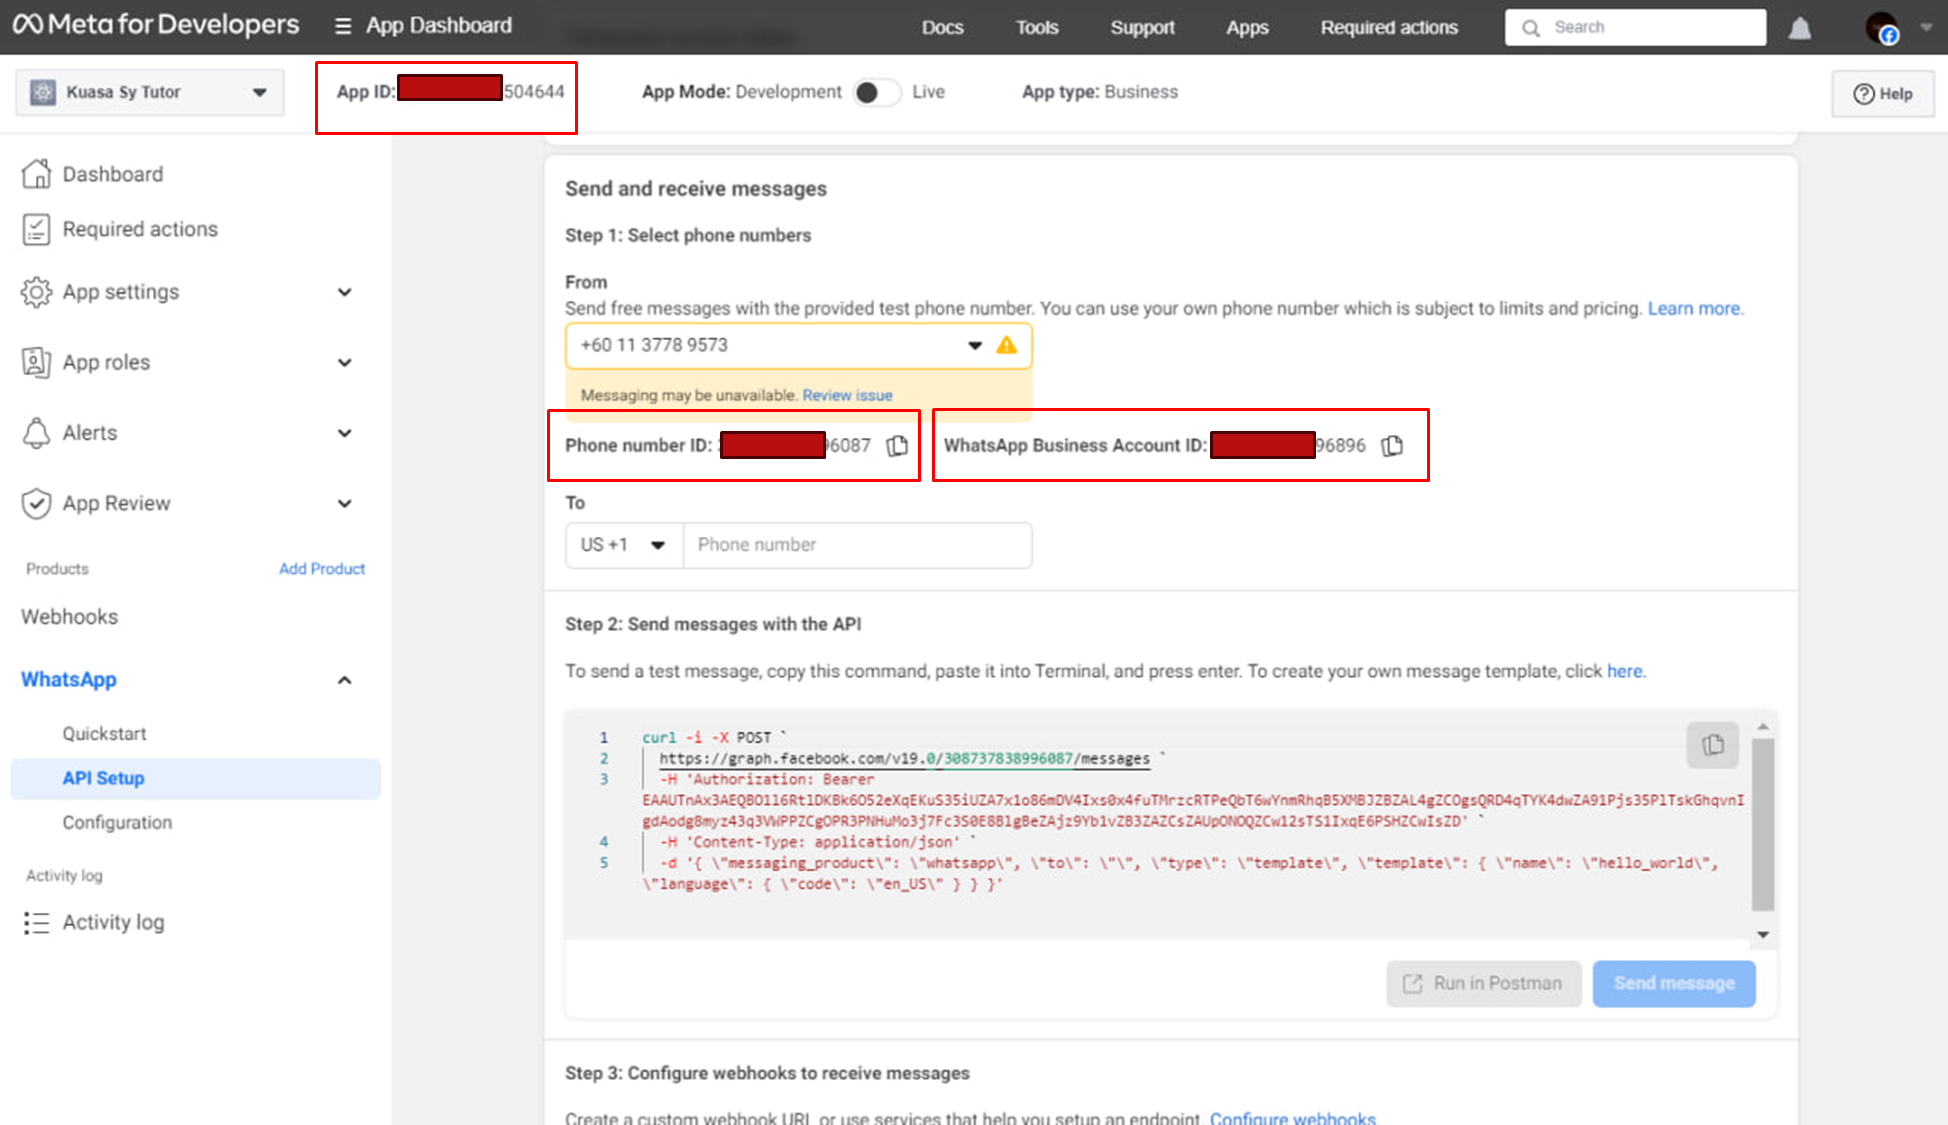1948x1125 pixels.
Task: Open the Docs menu
Action: click(x=942, y=28)
